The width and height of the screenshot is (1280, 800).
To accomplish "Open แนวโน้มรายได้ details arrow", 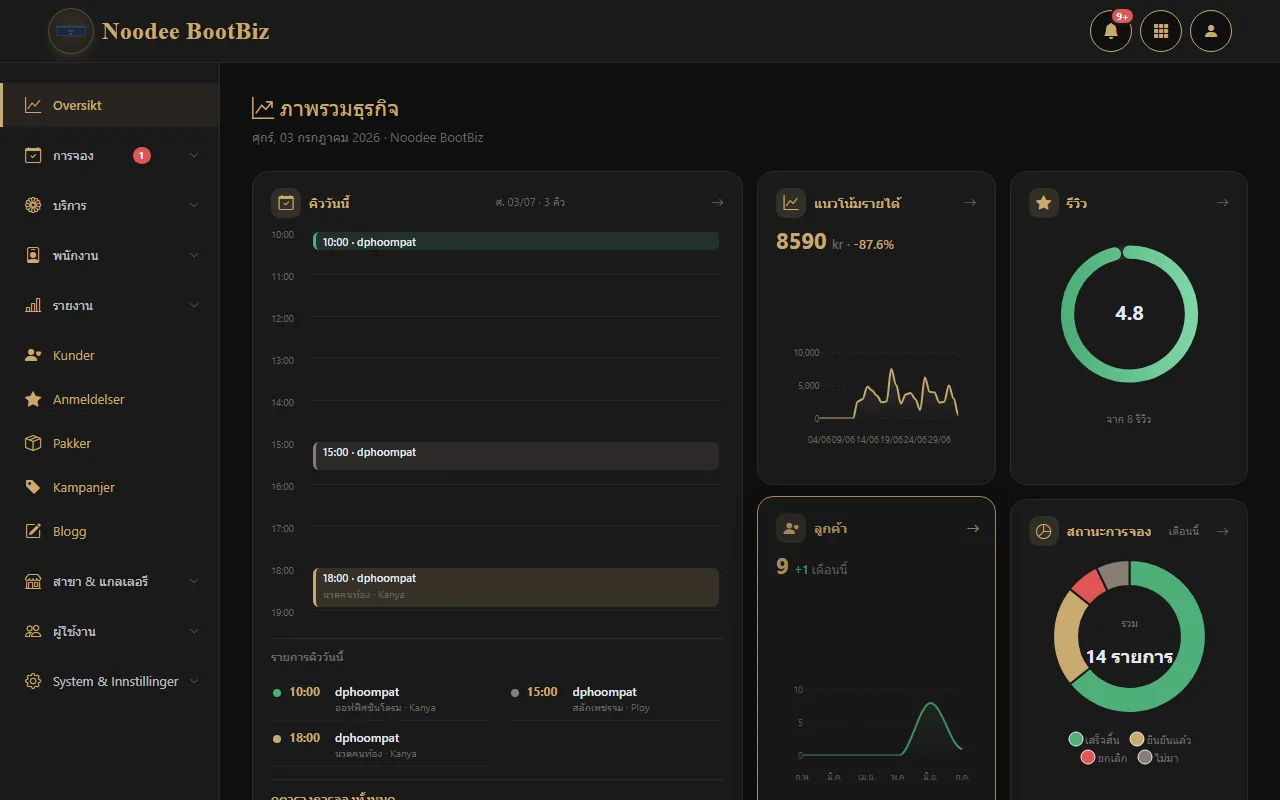I will pos(969,203).
